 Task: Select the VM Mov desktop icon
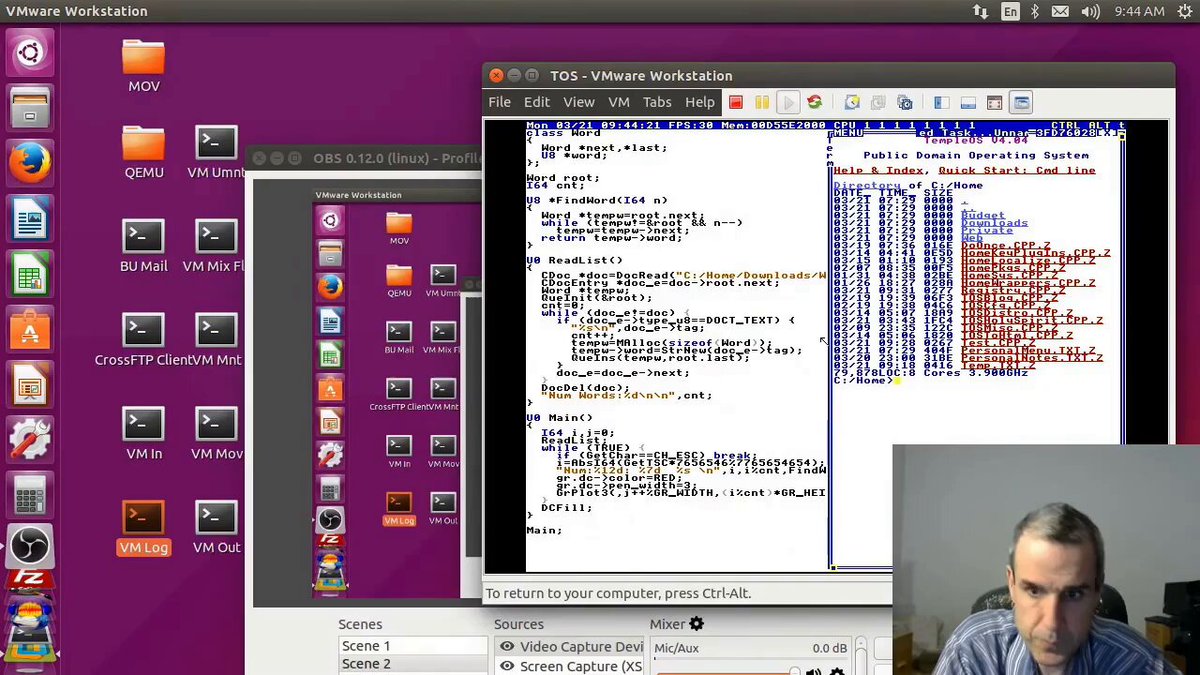pyautogui.click(x=216, y=434)
